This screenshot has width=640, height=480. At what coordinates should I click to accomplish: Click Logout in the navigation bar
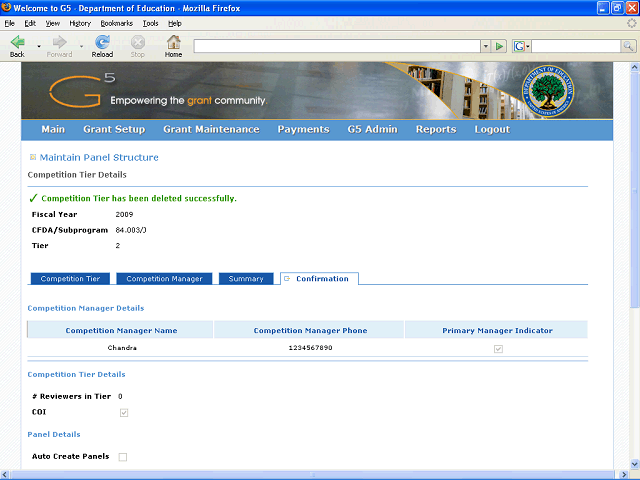492,129
